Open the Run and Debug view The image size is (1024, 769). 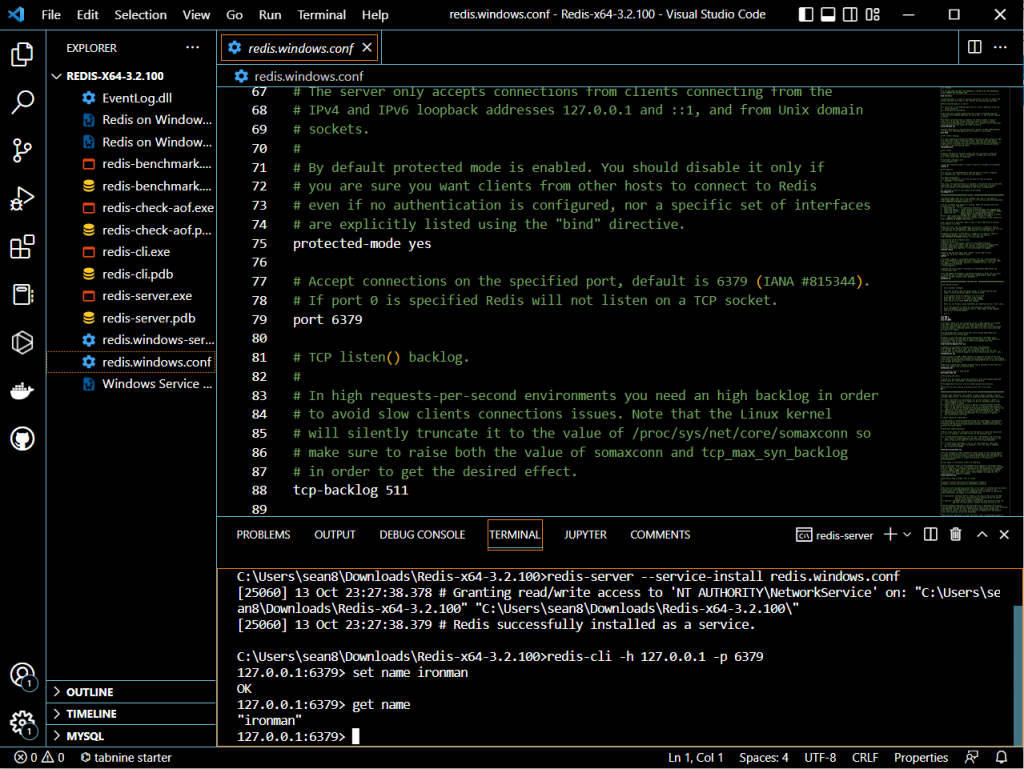(x=22, y=198)
